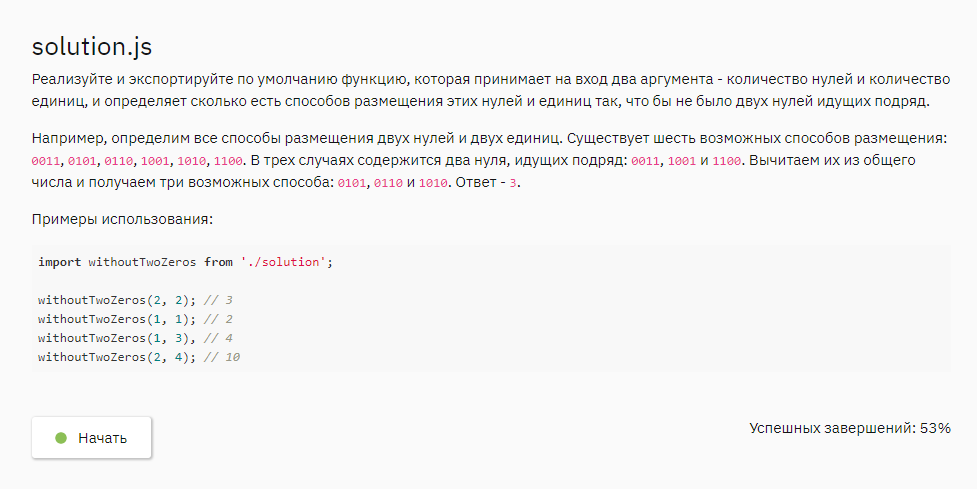The height and width of the screenshot is (489, 977).
Task: Click the word Реализуйте in the task description
Action: [73, 78]
